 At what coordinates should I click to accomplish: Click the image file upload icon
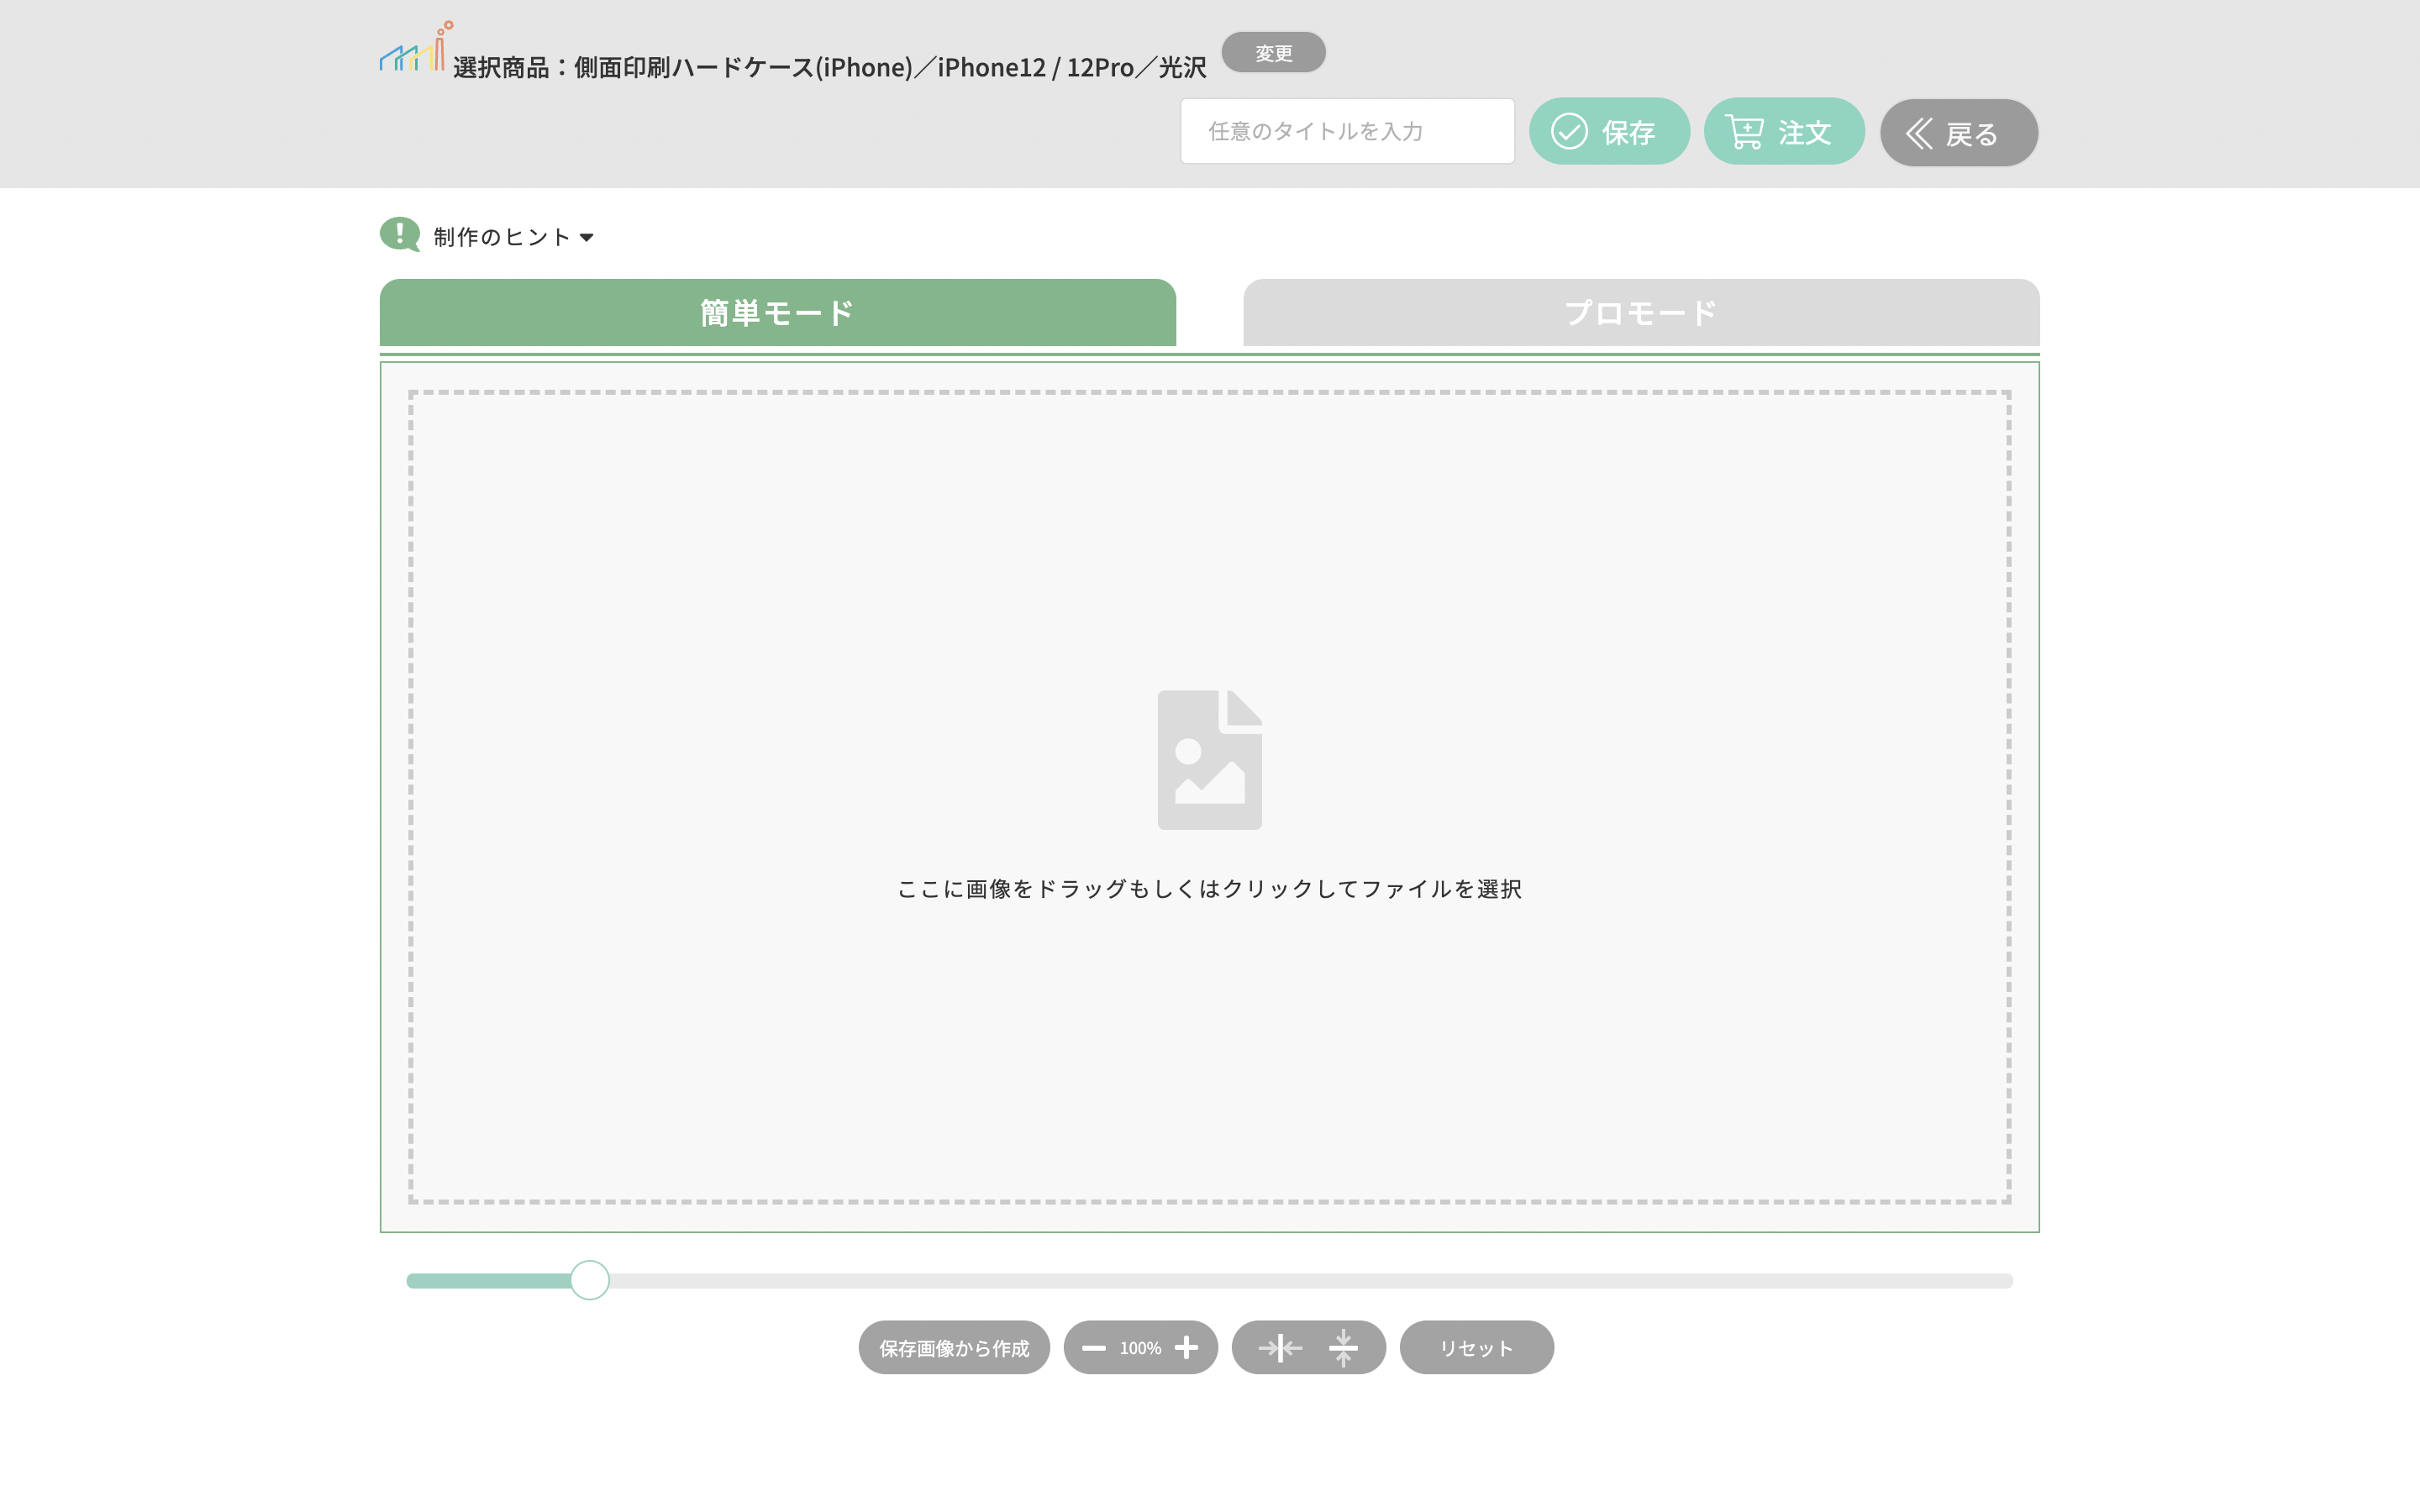coord(1209,759)
